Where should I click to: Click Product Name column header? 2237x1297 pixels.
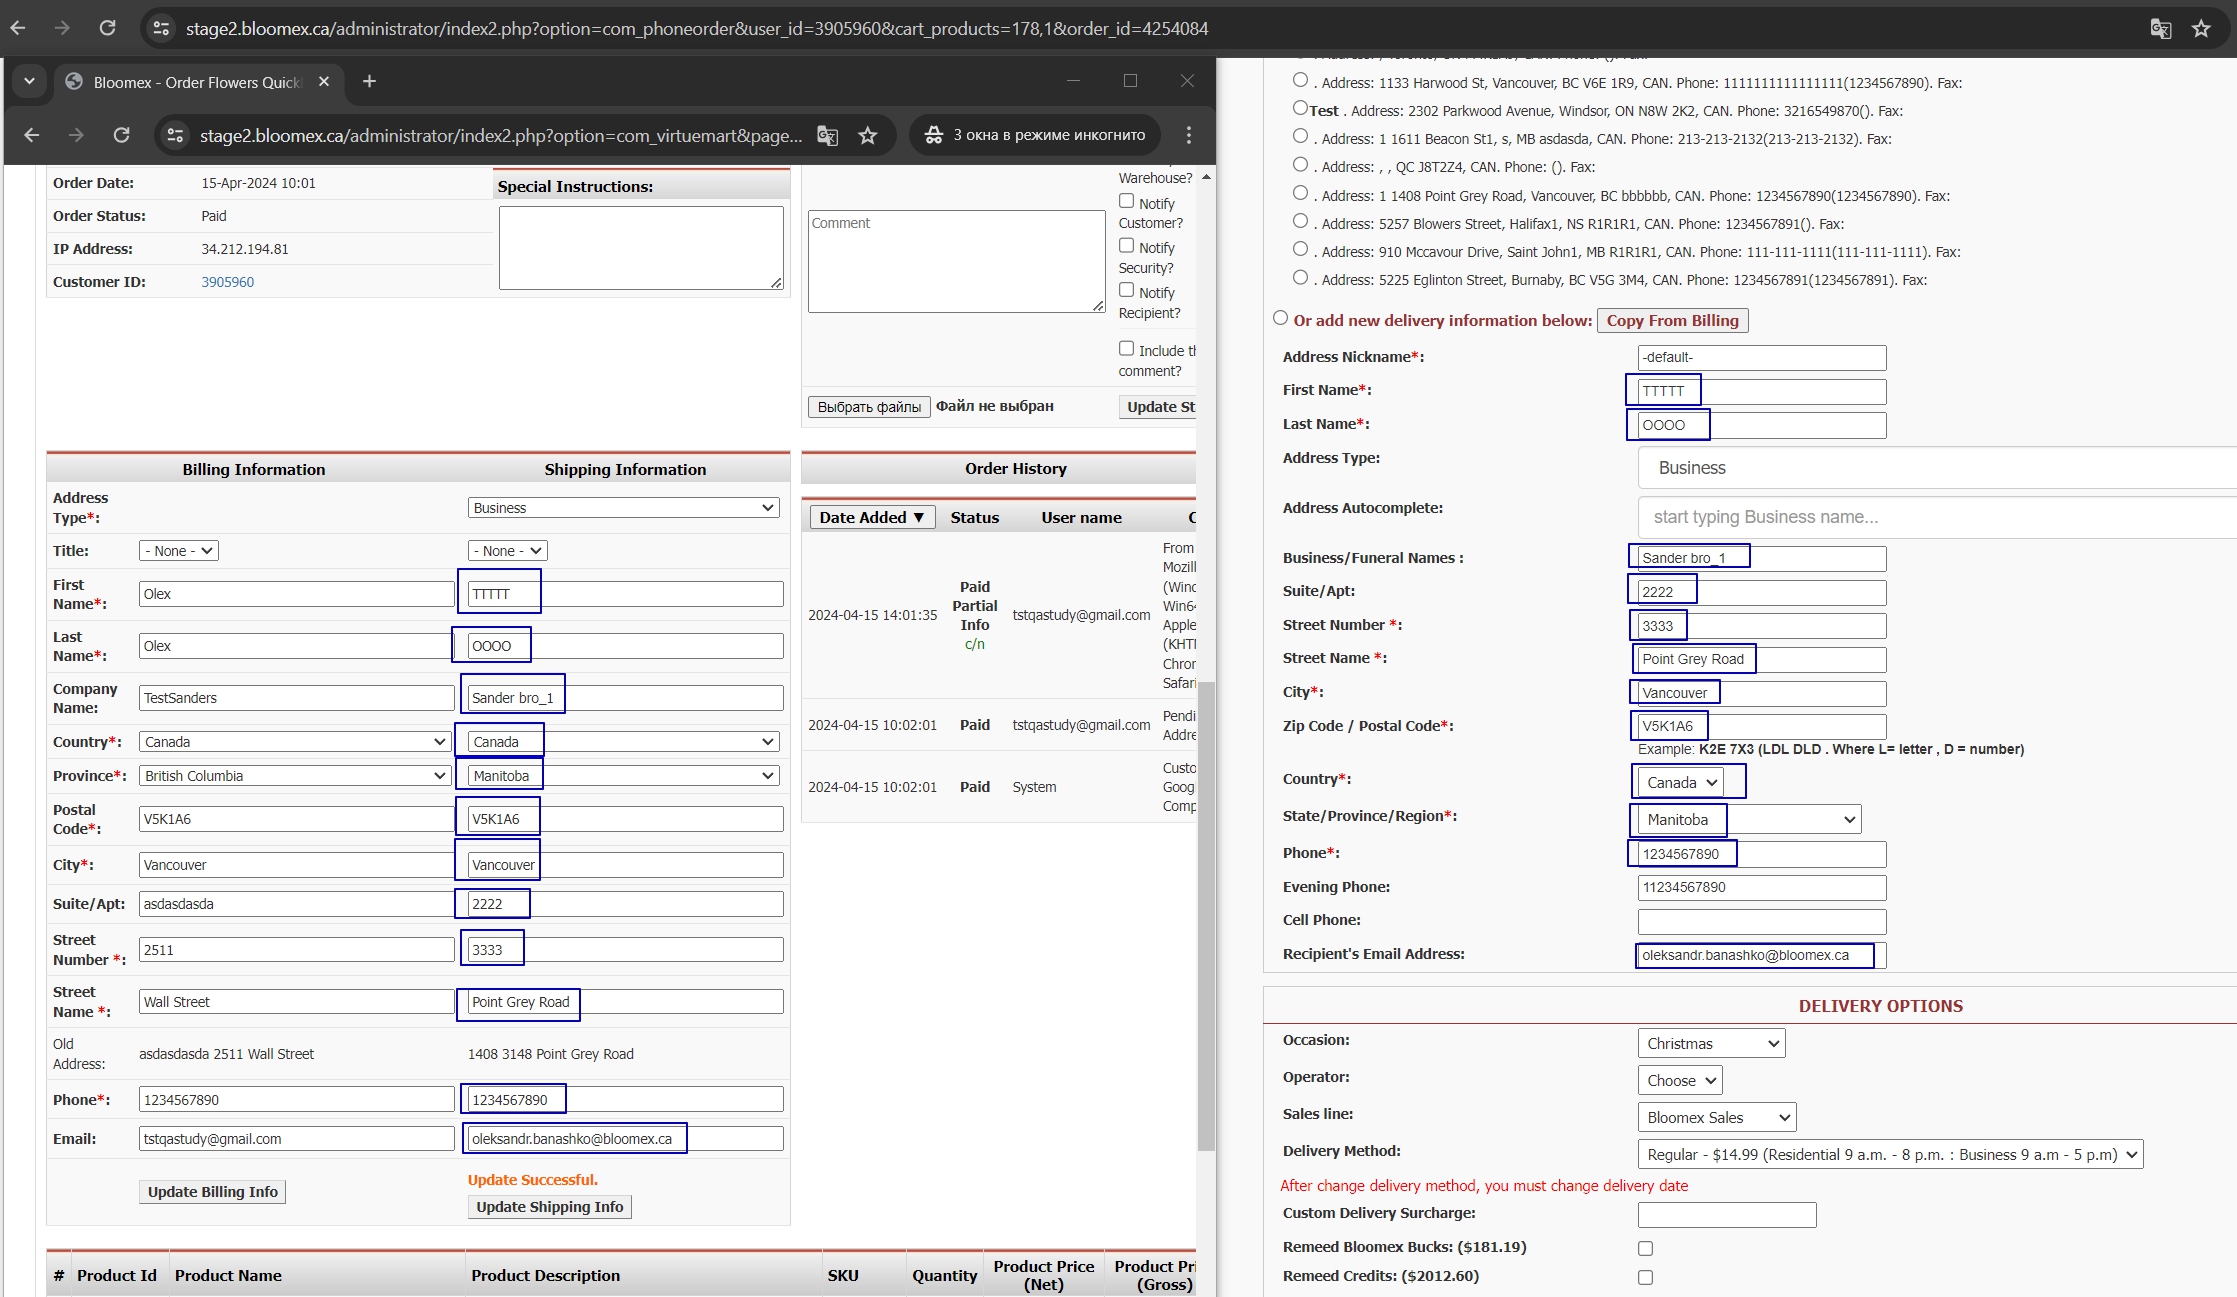pyautogui.click(x=228, y=1275)
